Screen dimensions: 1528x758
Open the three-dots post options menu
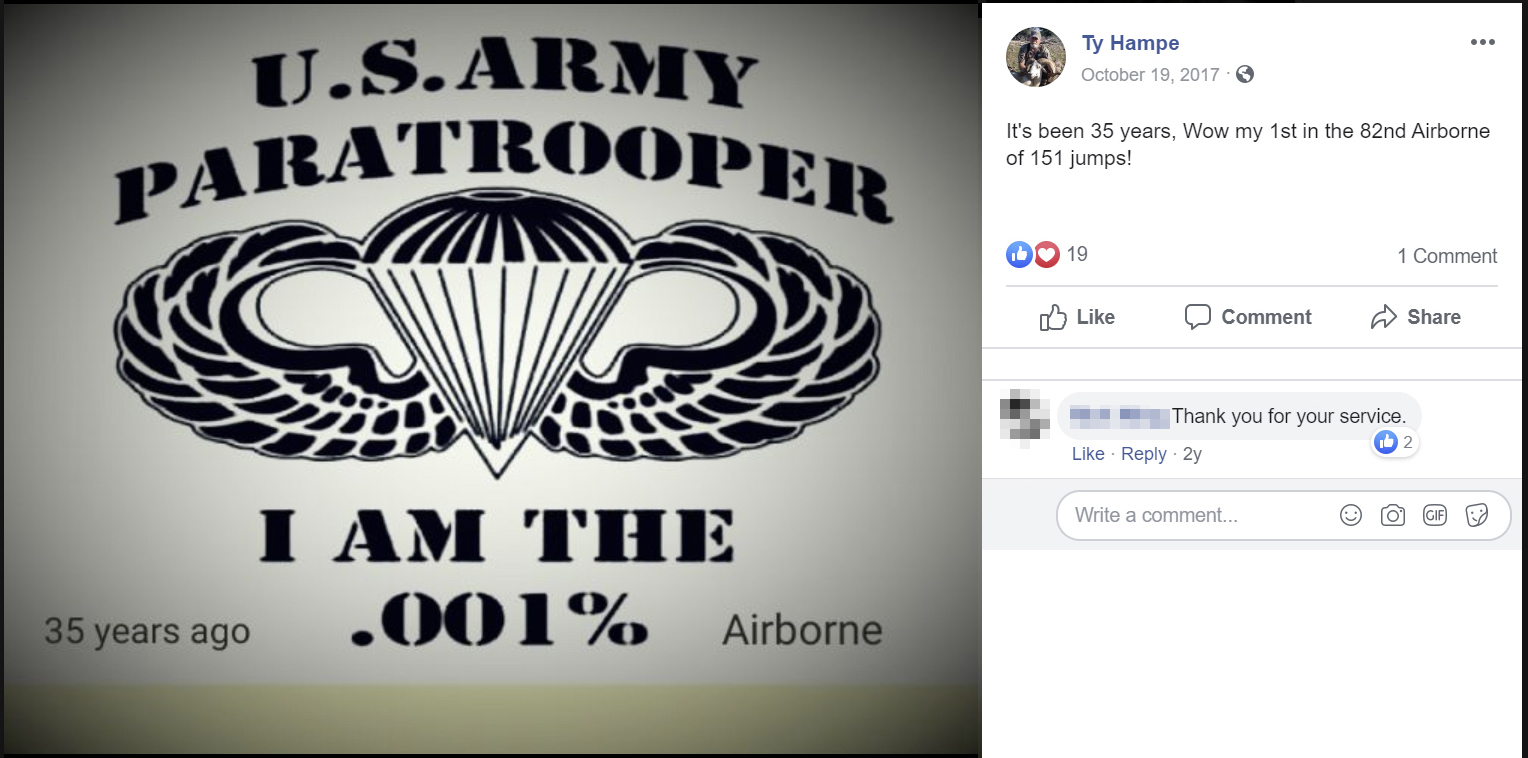pos(1482,43)
